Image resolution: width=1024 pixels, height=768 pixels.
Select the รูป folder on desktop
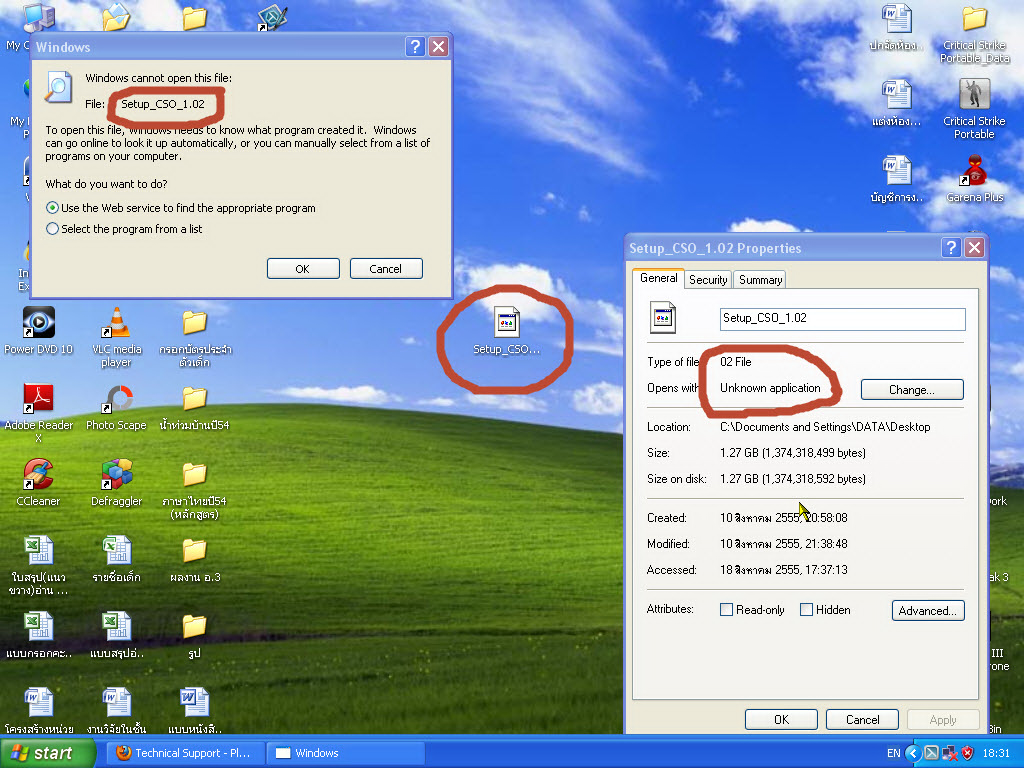[x=195, y=626]
